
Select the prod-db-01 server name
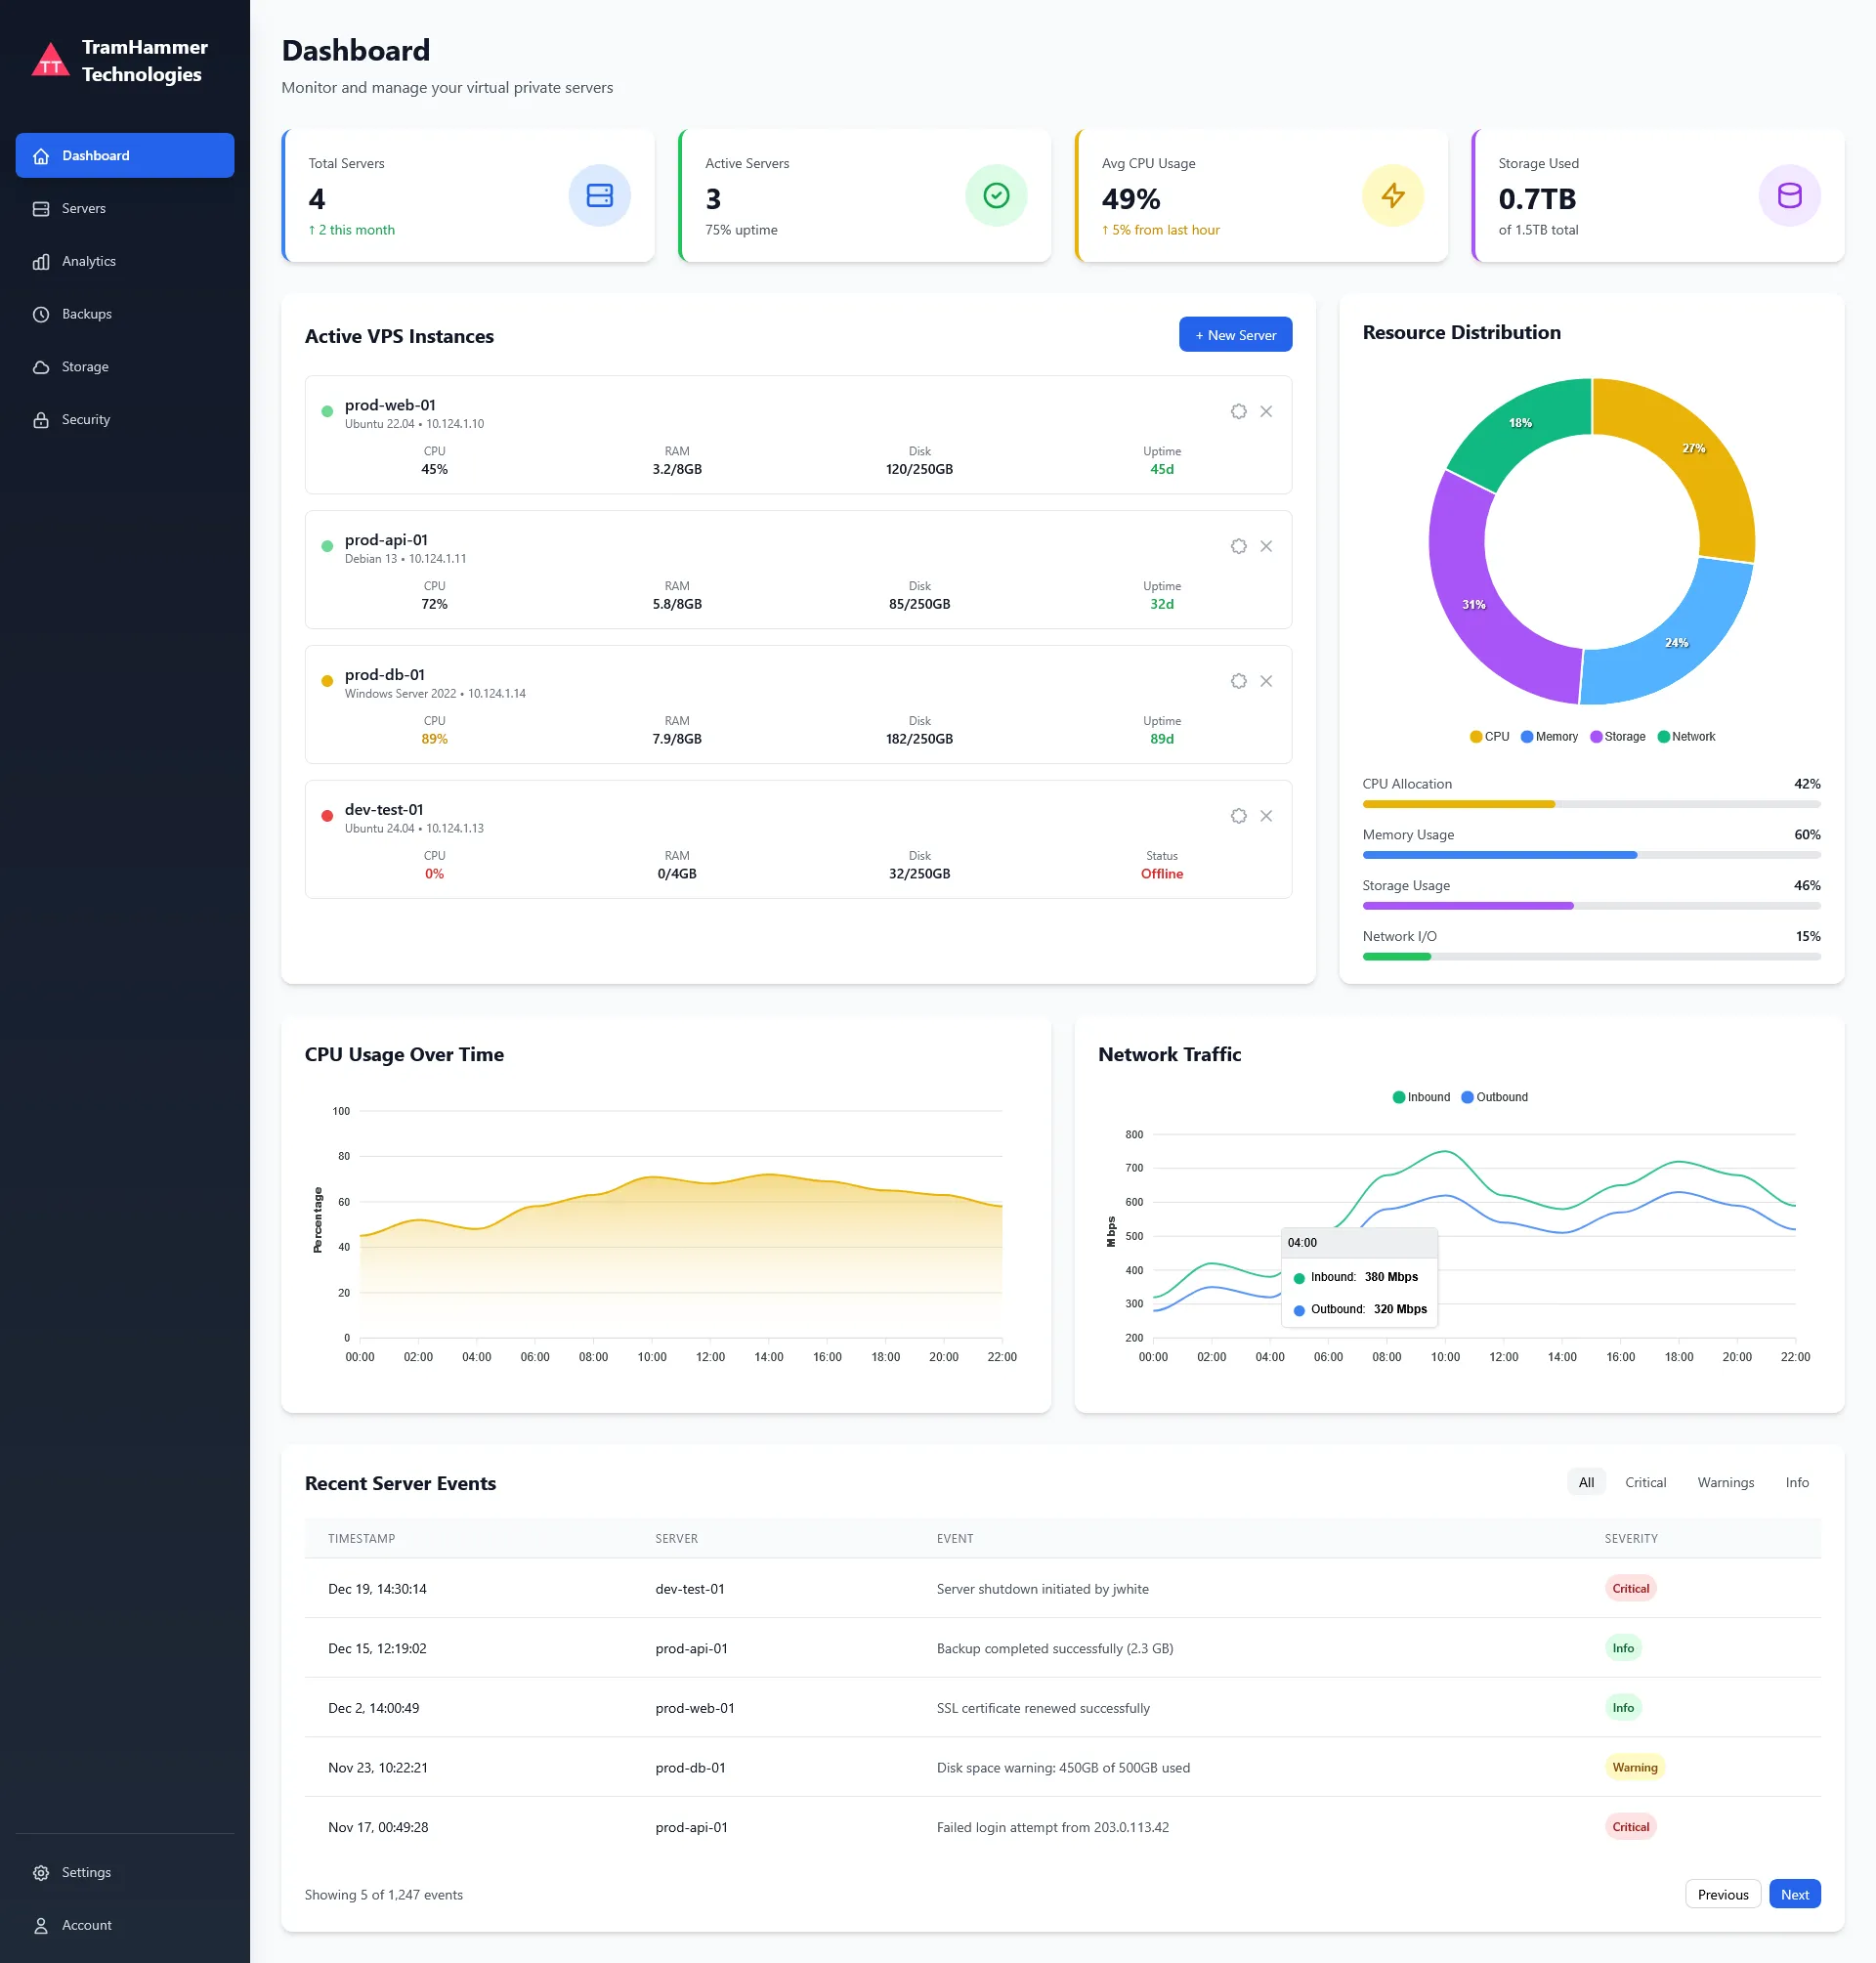tap(385, 675)
